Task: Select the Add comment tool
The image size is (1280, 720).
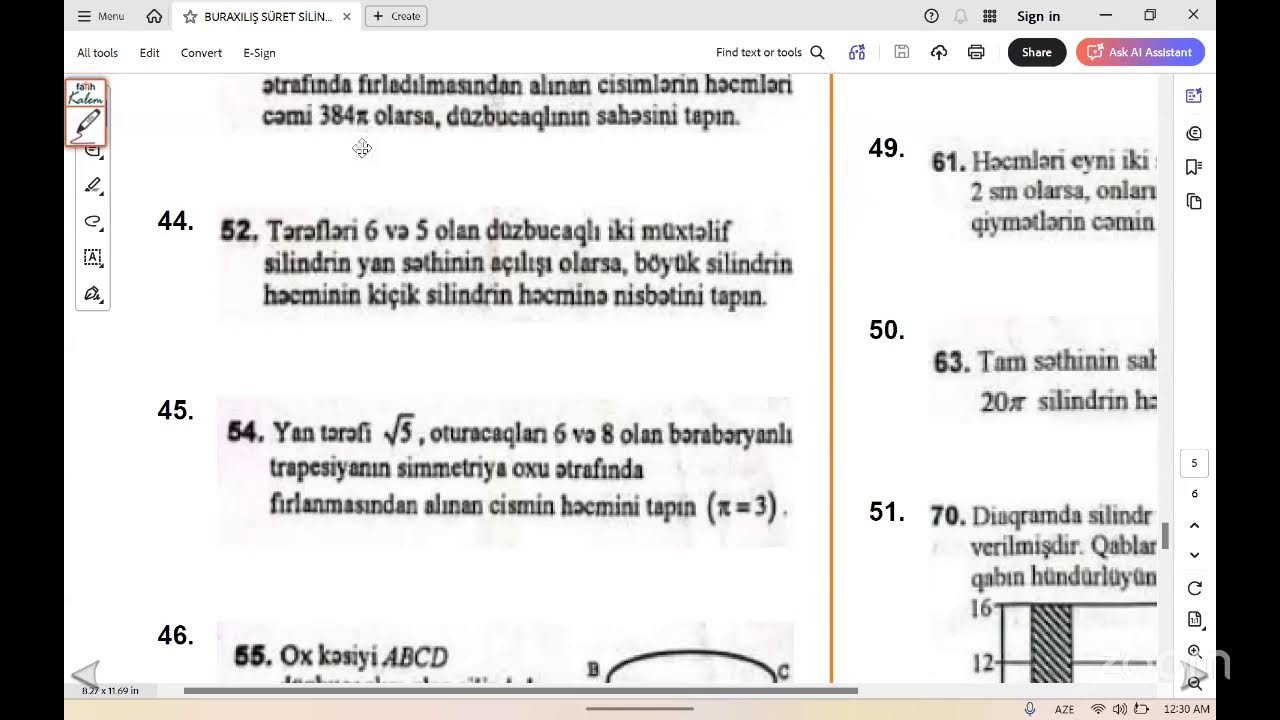Action: [93, 151]
